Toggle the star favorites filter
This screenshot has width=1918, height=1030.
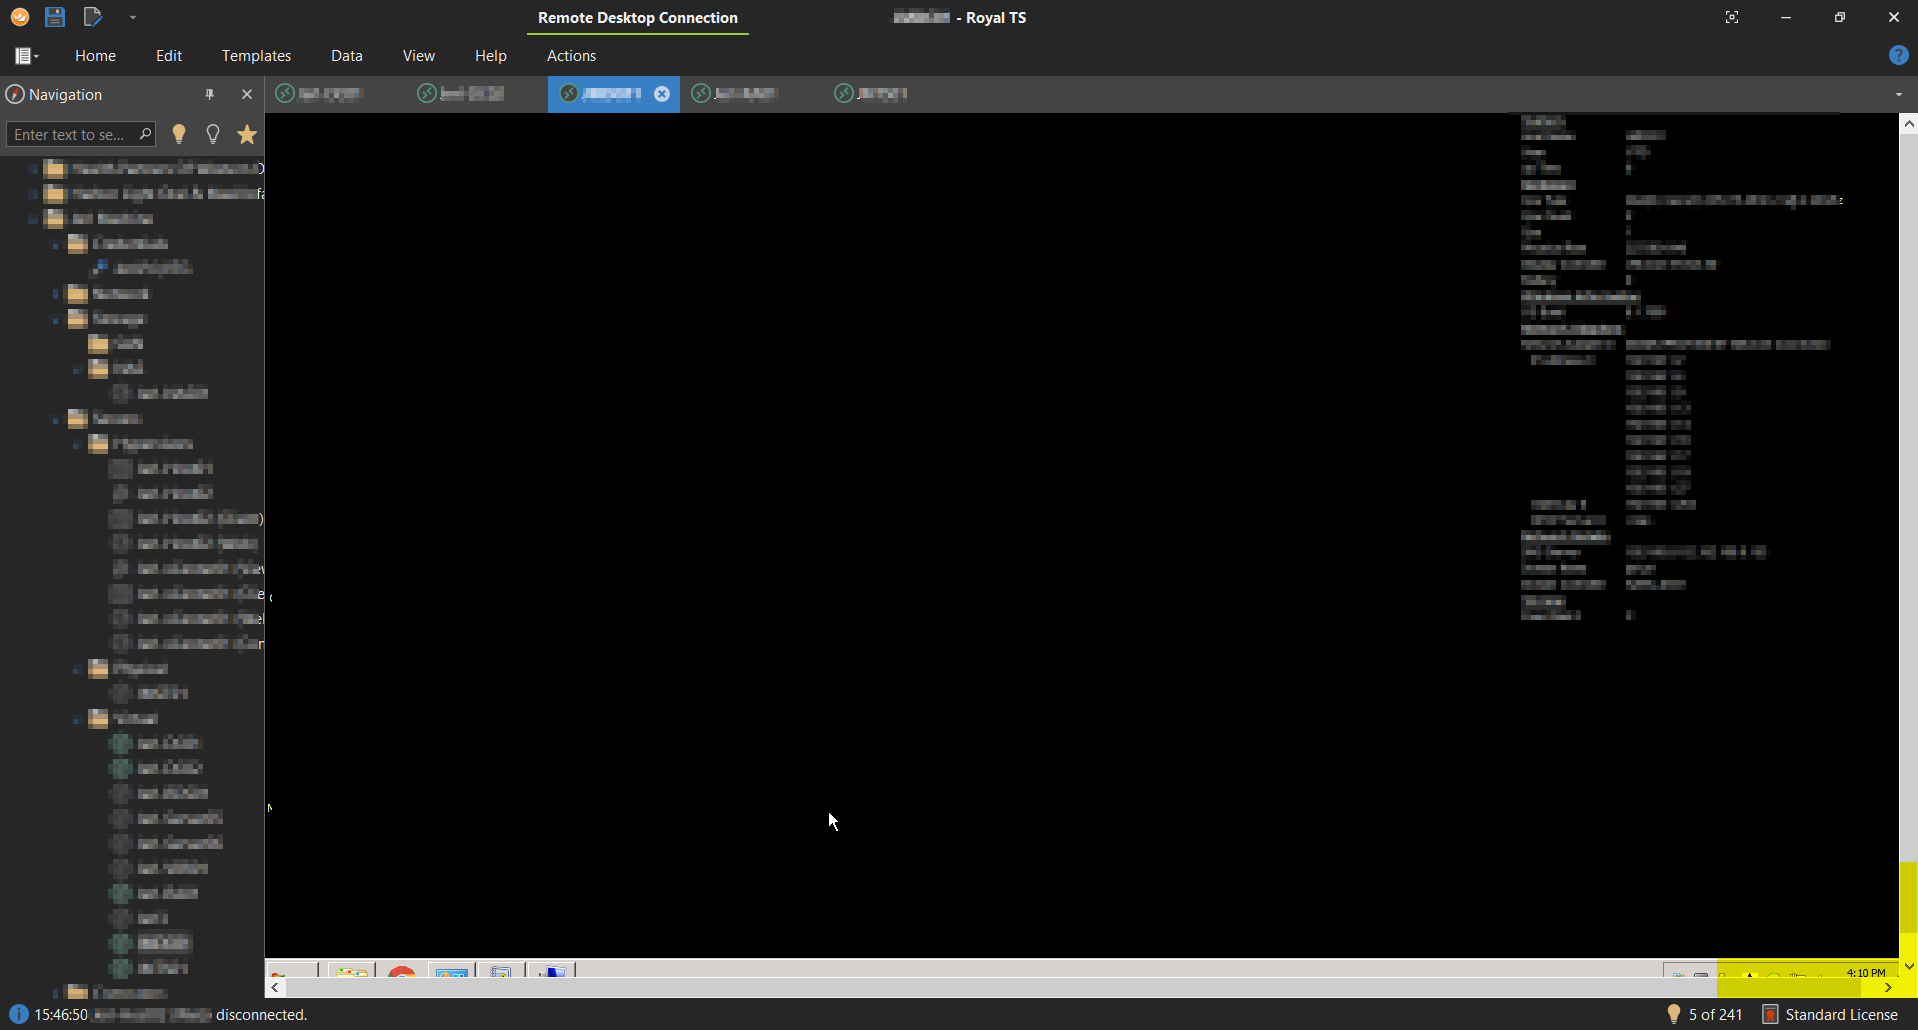pos(247,134)
